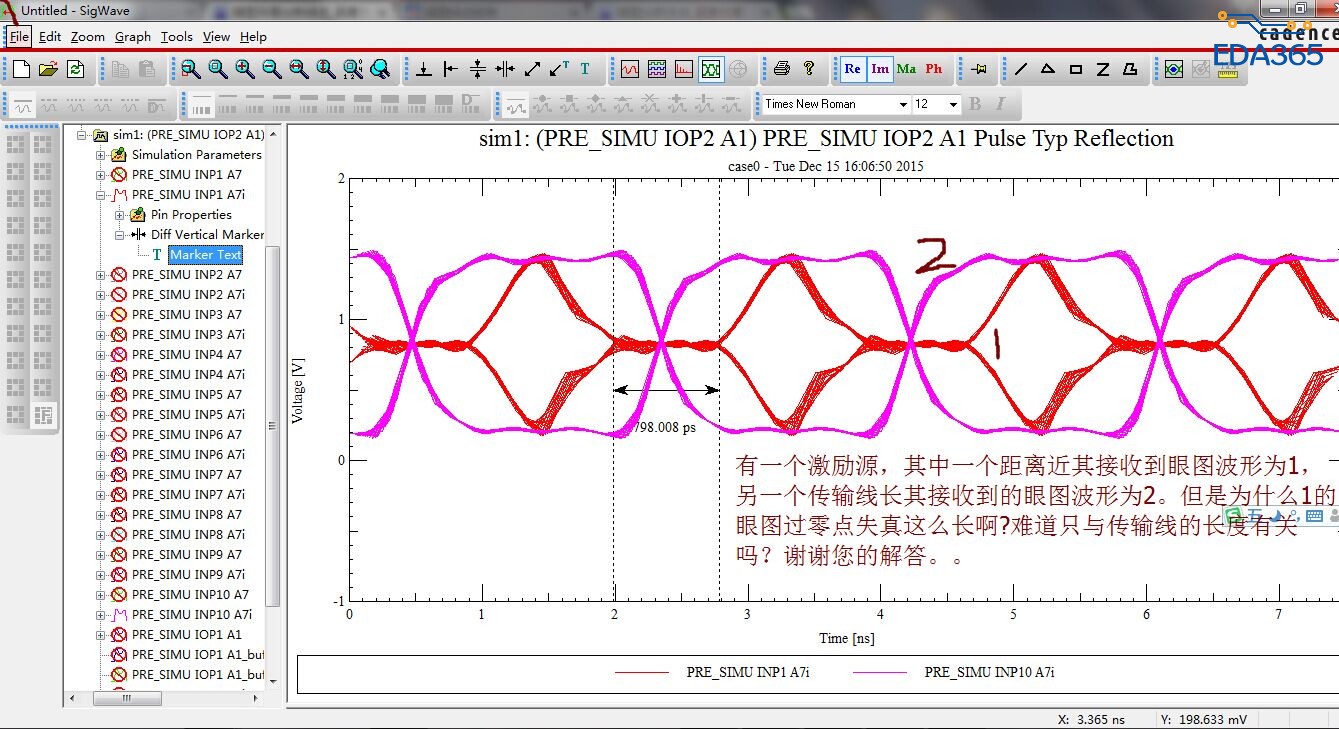Open the font name dropdown
Image resolution: width=1339 pixels, height=729 pixels.
(903, 104)
